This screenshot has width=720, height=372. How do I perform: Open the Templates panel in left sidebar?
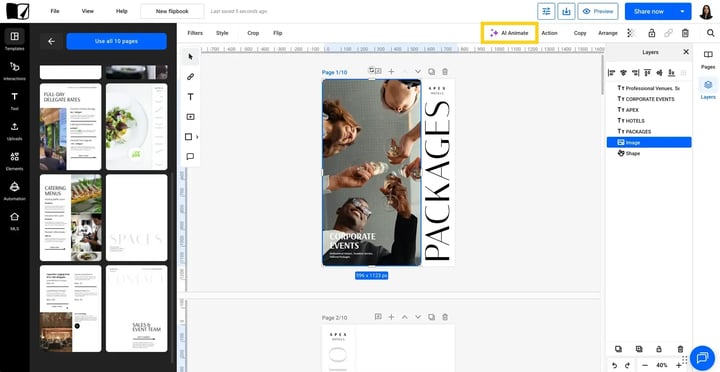(x=15, y=40)
